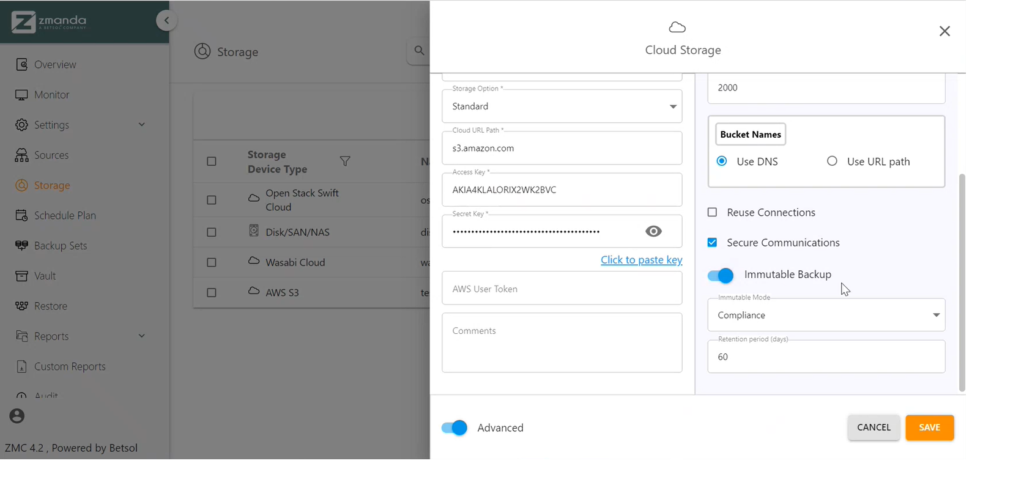The height and width of the screenshot is (488, 1024).
Task: Turn off the Advanced switch
Action: tap(455, 428)
